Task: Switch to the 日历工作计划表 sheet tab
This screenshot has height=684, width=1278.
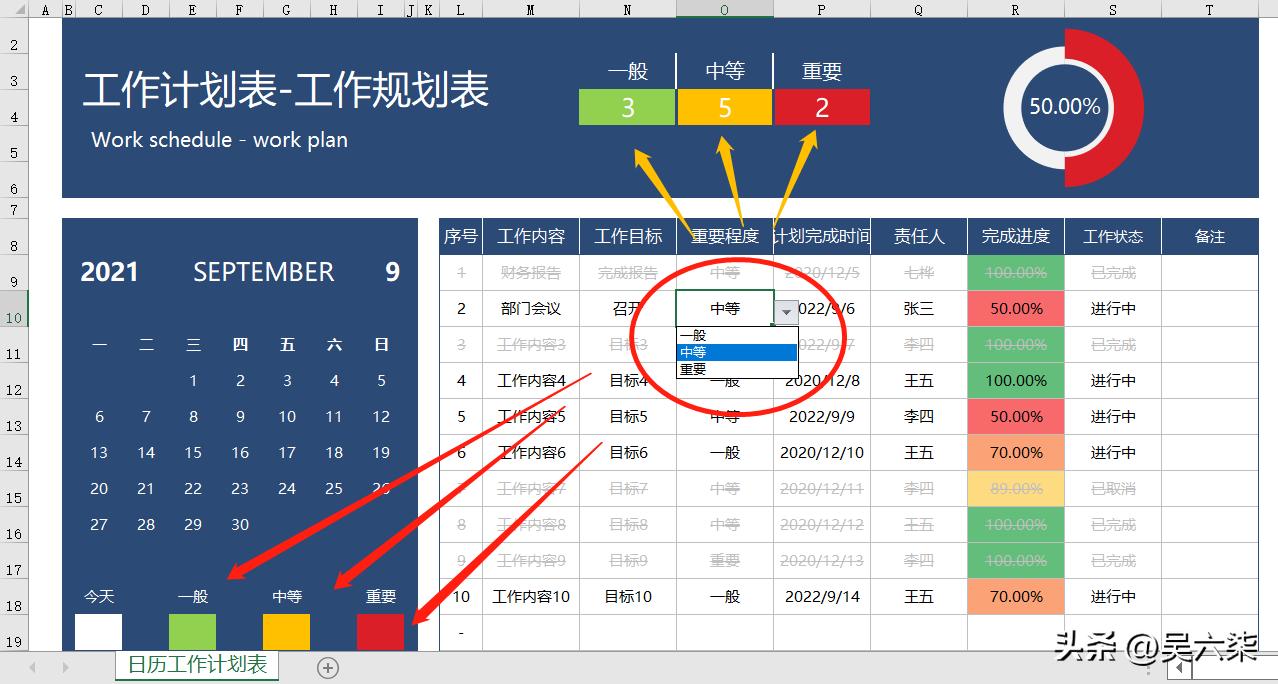Action: (x=196, y=662)
